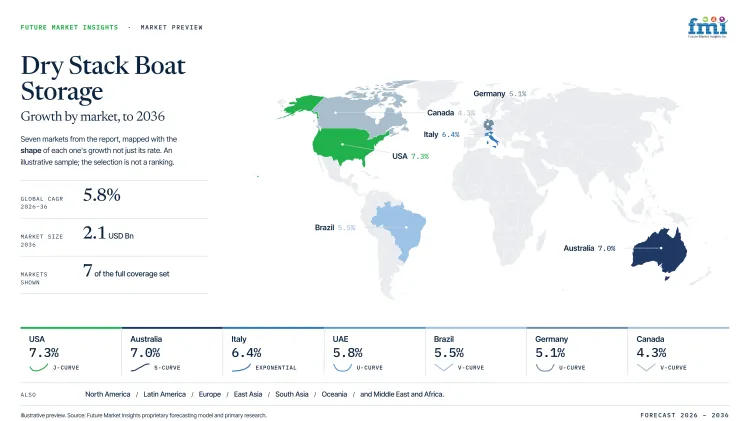Click the Germany U-curve icon
The height and width of the screenshot is (421, 750).
pyautogui.click(x=545, y=367)
